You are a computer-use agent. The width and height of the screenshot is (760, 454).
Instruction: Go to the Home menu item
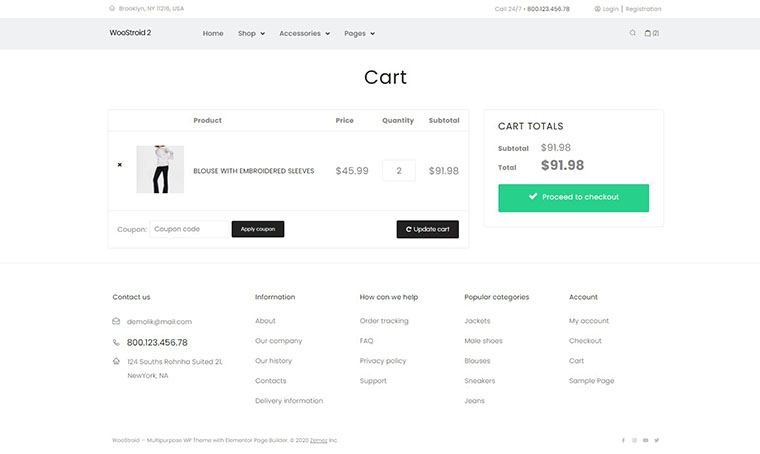(213, 33)
